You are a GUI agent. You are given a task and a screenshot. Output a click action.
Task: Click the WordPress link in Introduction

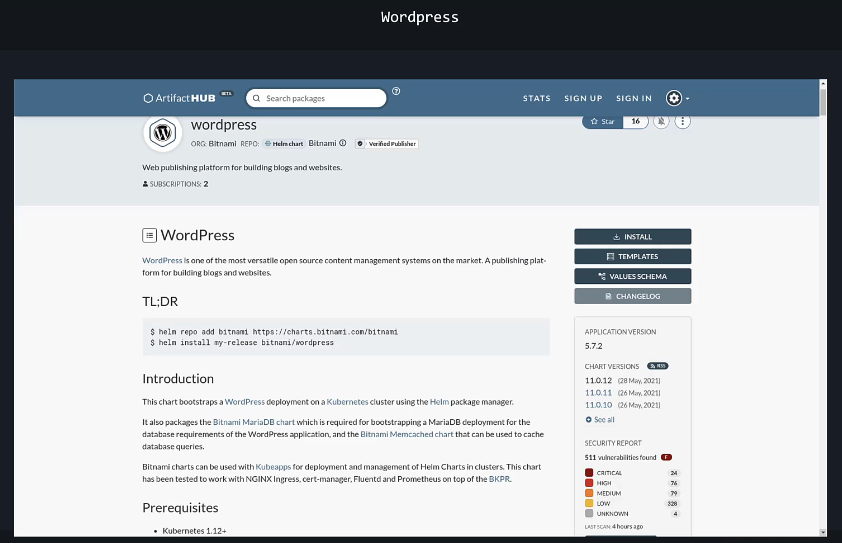245,402
